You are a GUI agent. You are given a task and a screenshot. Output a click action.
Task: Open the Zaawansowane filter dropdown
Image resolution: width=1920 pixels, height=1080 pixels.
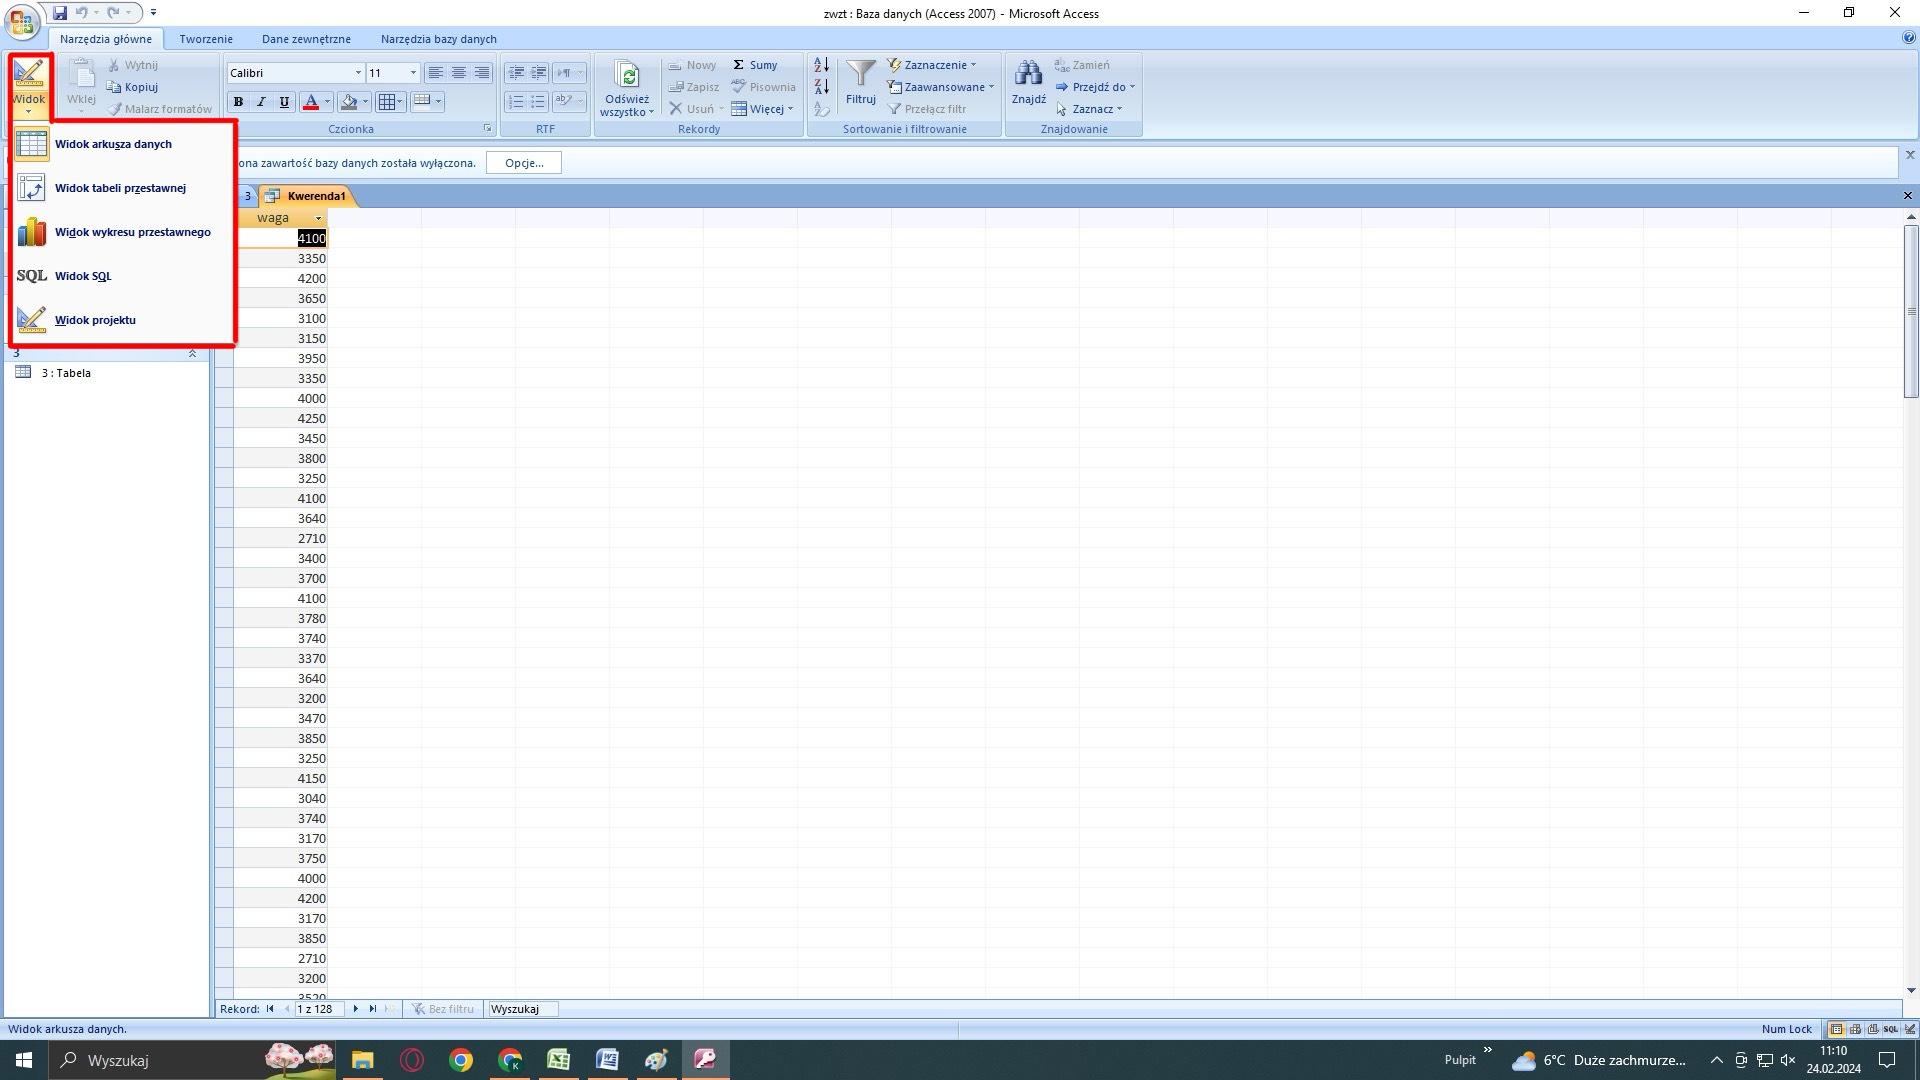coord(941,87)
